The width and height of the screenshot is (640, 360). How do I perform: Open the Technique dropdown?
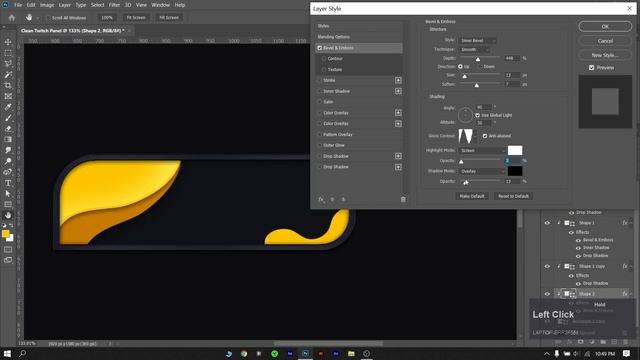point(475,49)
